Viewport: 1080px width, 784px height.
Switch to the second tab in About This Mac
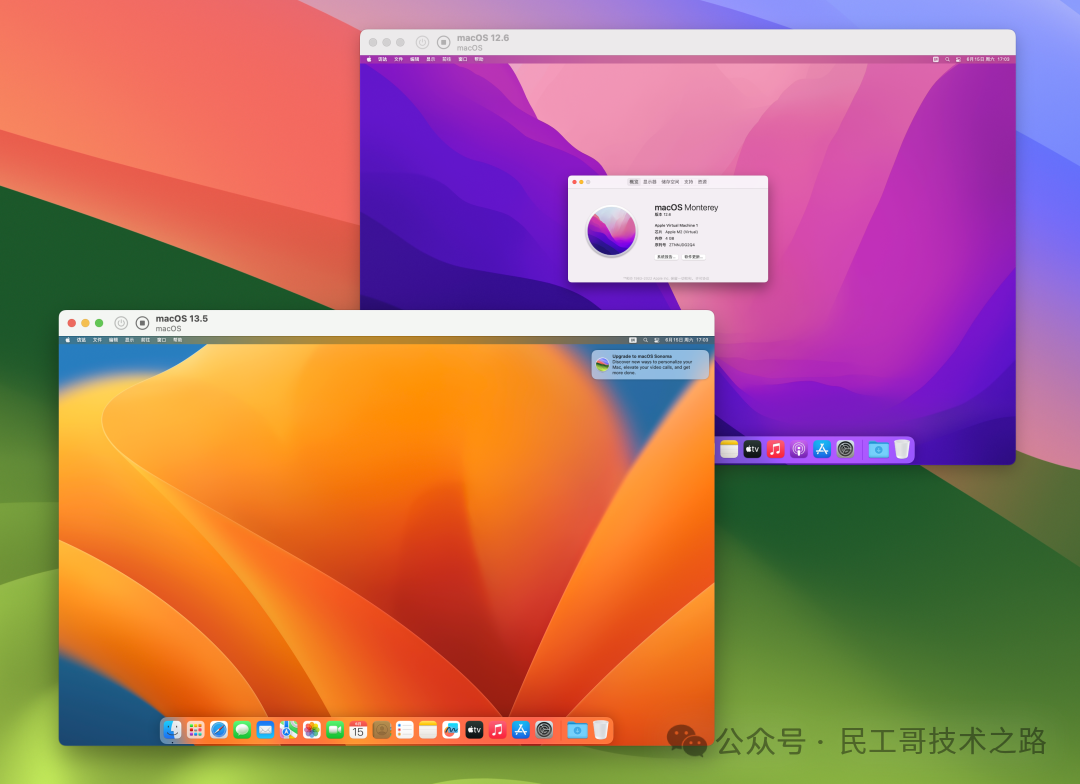(650, 182)
